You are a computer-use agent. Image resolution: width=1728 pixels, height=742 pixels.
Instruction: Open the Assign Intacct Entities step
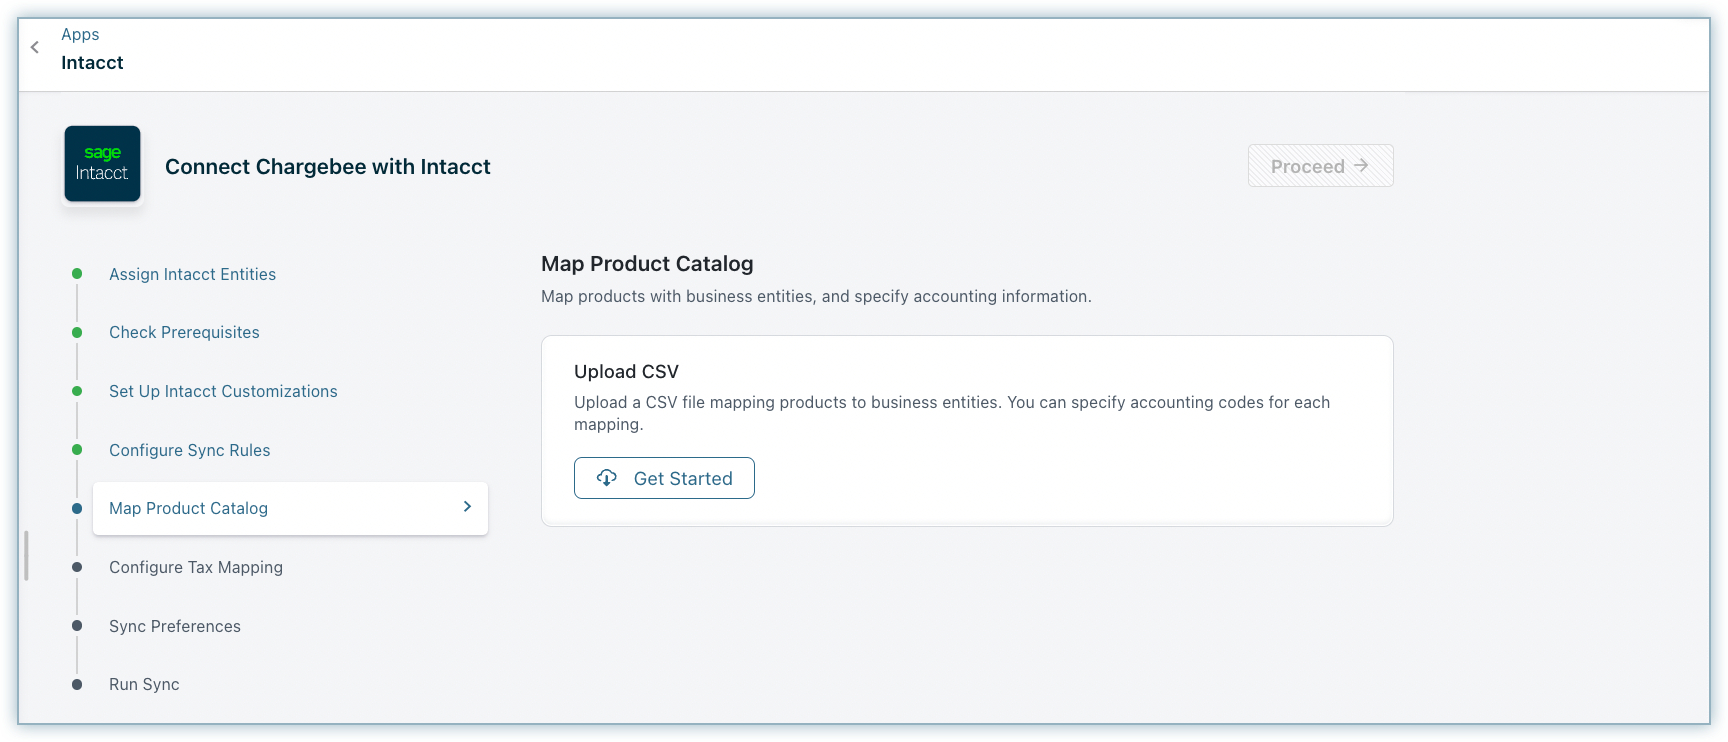tap(192, 274)
